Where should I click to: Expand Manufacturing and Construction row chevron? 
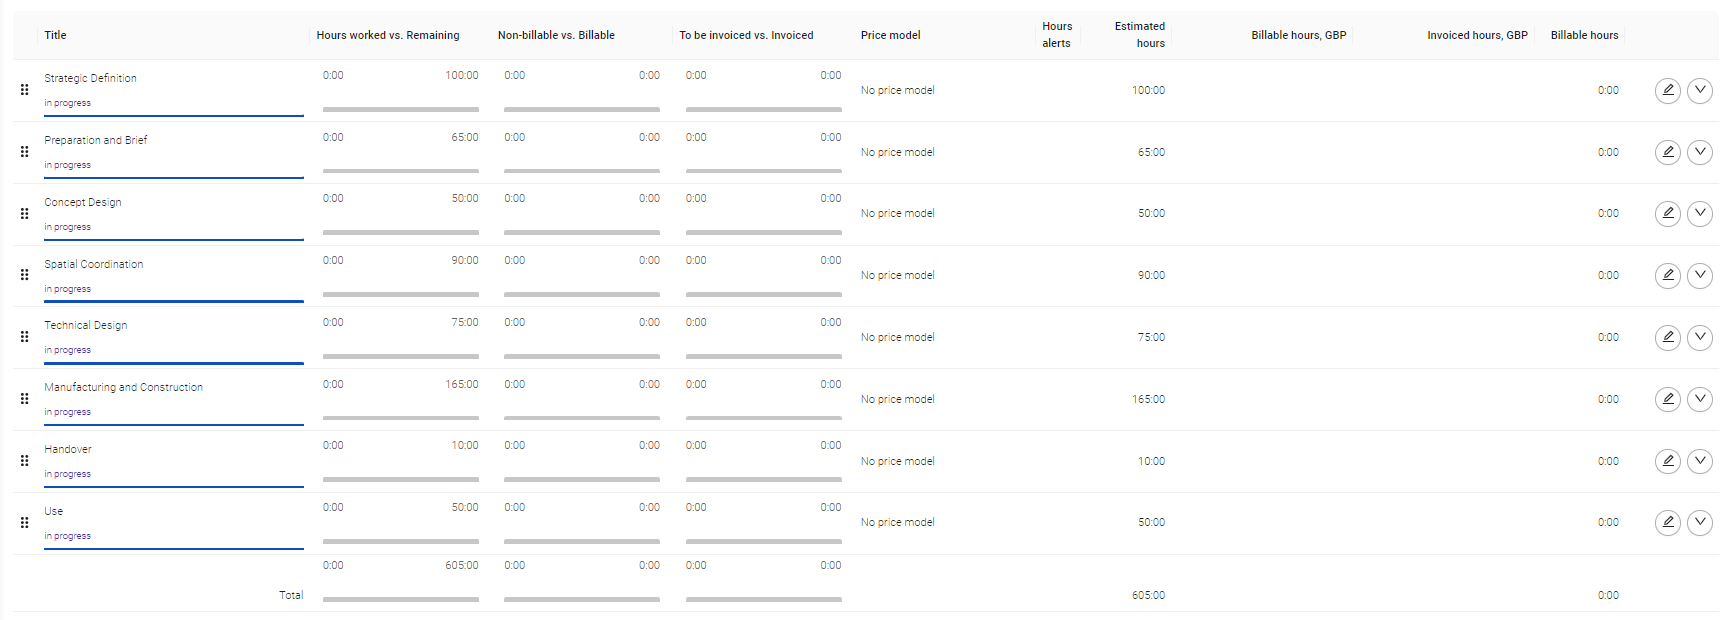pos(1700,400)
